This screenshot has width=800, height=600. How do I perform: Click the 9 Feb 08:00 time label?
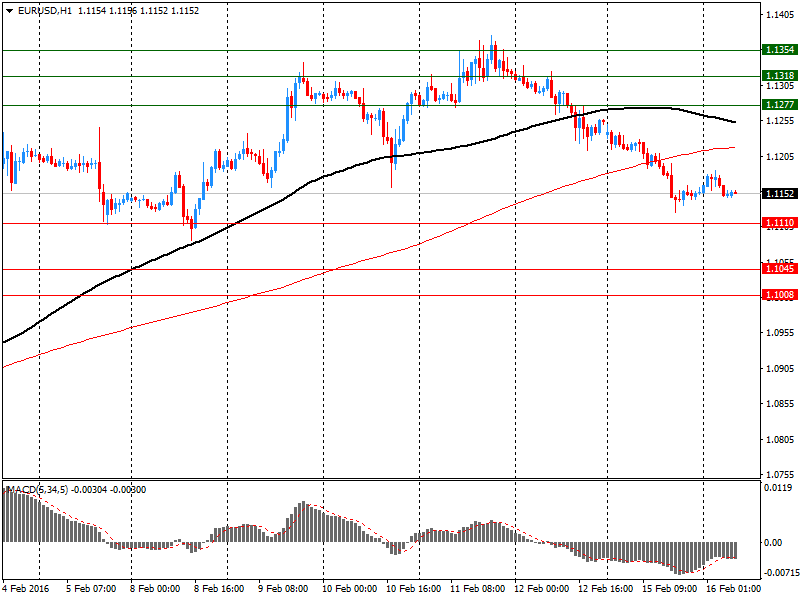click(x=283, y=589)
